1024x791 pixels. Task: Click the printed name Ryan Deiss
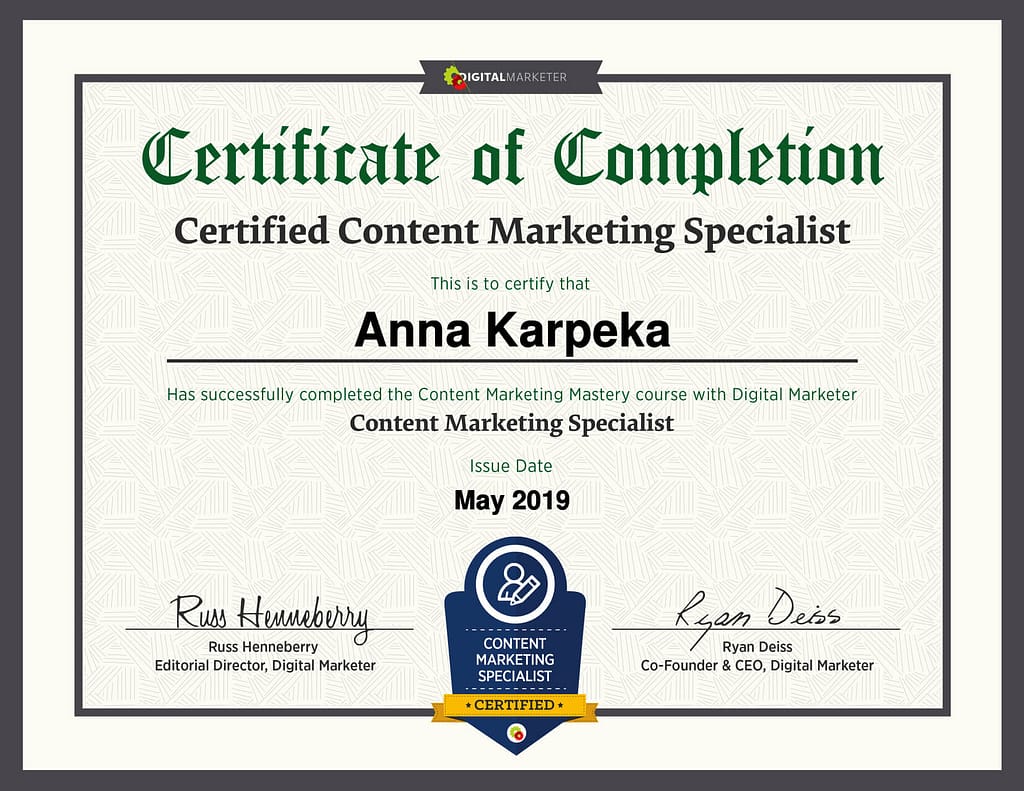click(756, 647)
